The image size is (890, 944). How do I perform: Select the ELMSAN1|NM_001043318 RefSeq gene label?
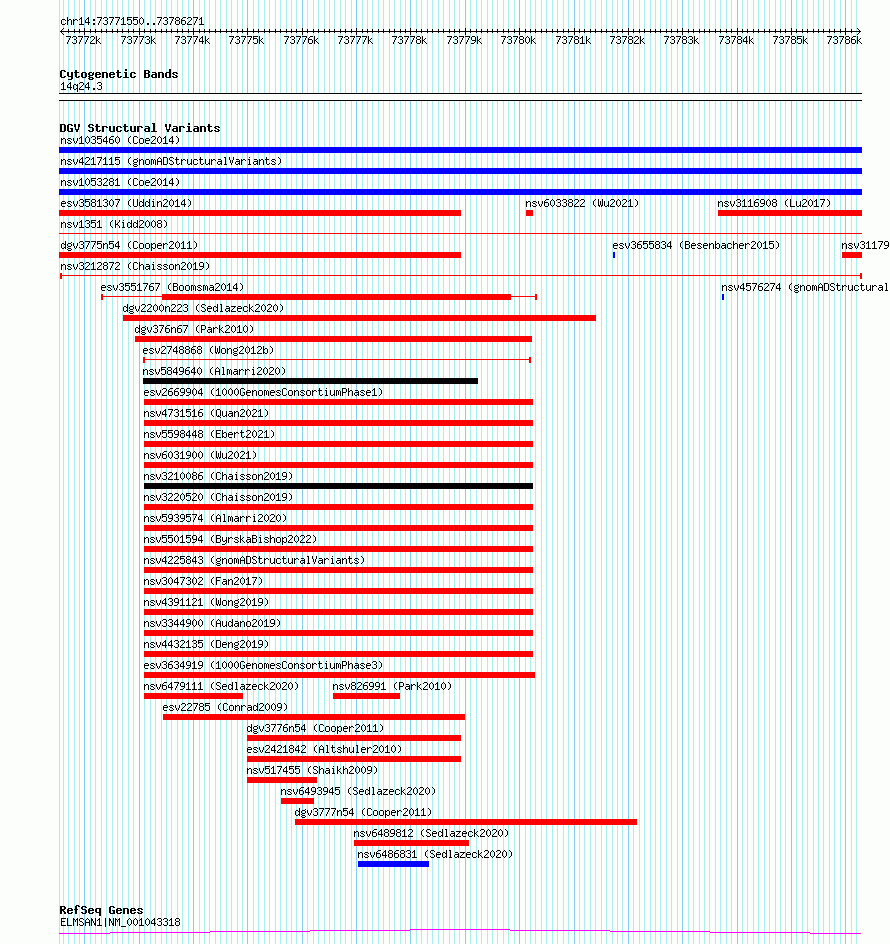tap(120, 922)
